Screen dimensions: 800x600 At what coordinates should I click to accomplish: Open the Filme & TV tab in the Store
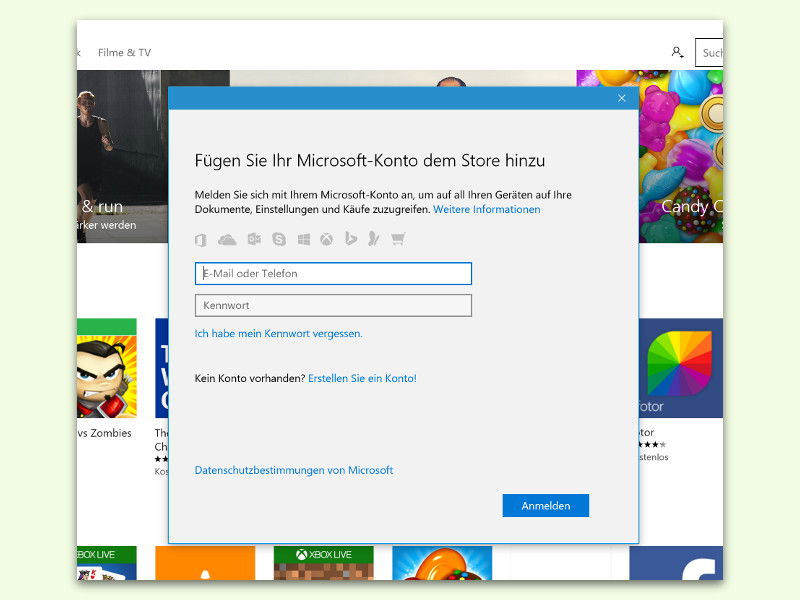tap(124, 53)
